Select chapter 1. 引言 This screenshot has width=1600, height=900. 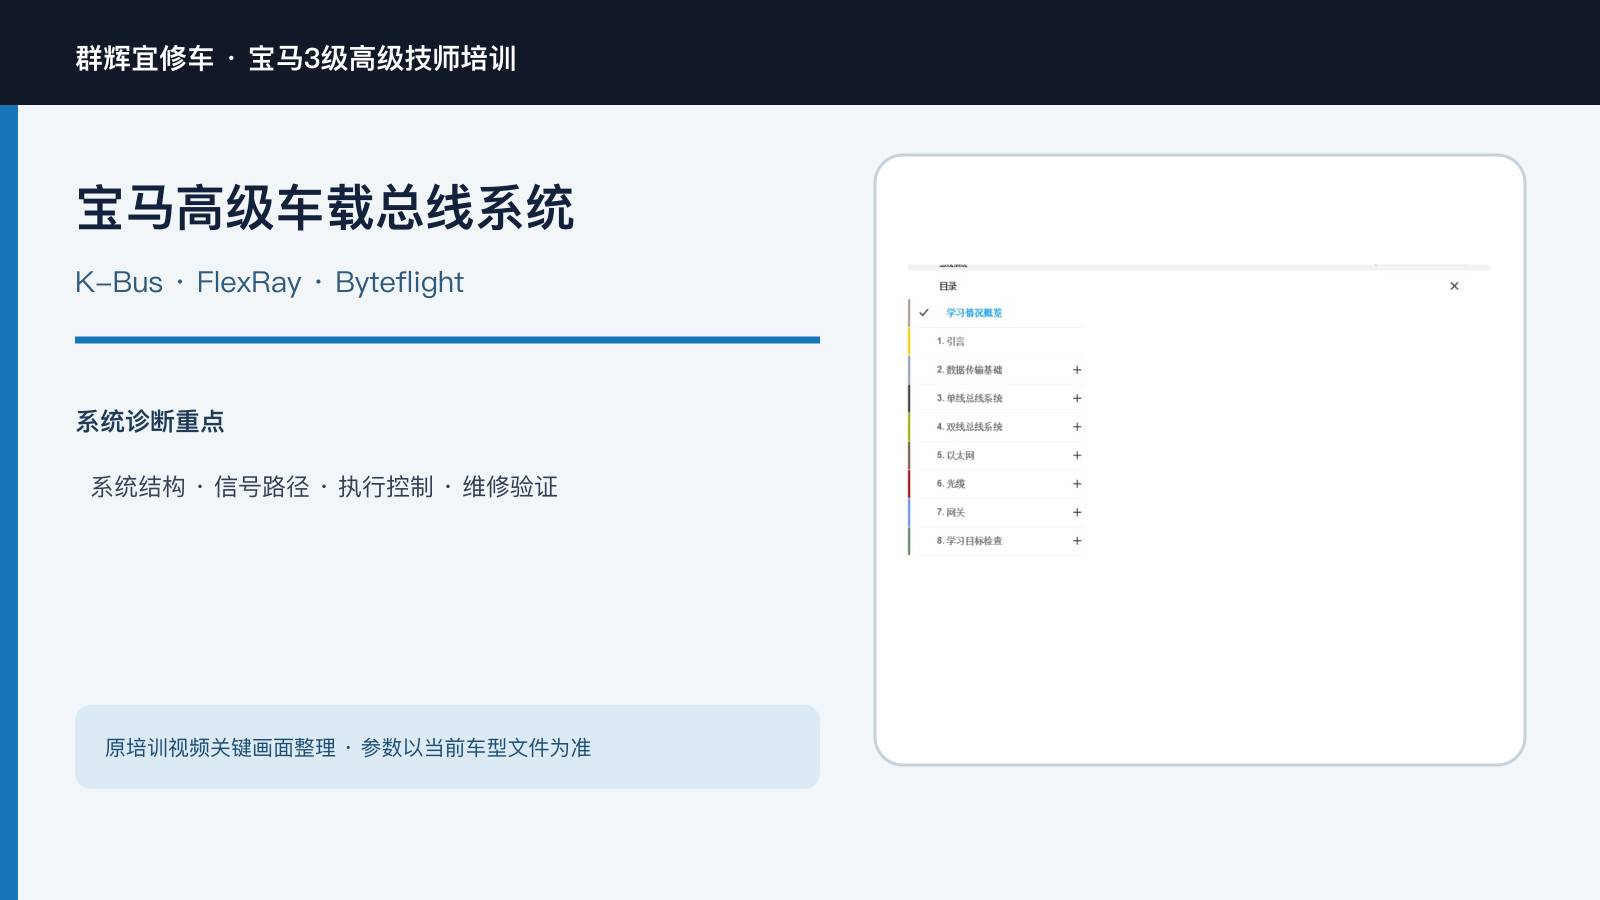click(x=950, y=341)
